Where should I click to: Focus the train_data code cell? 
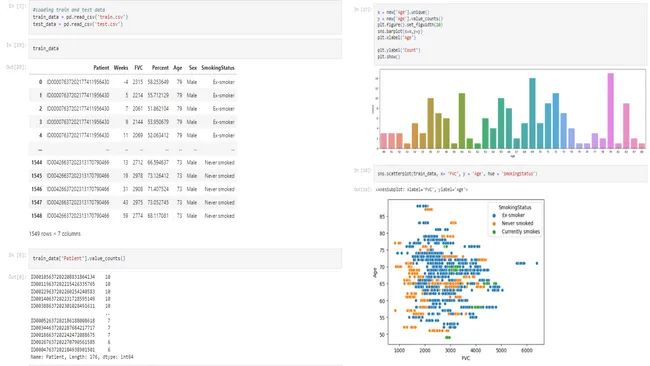(x=185, y=48)
